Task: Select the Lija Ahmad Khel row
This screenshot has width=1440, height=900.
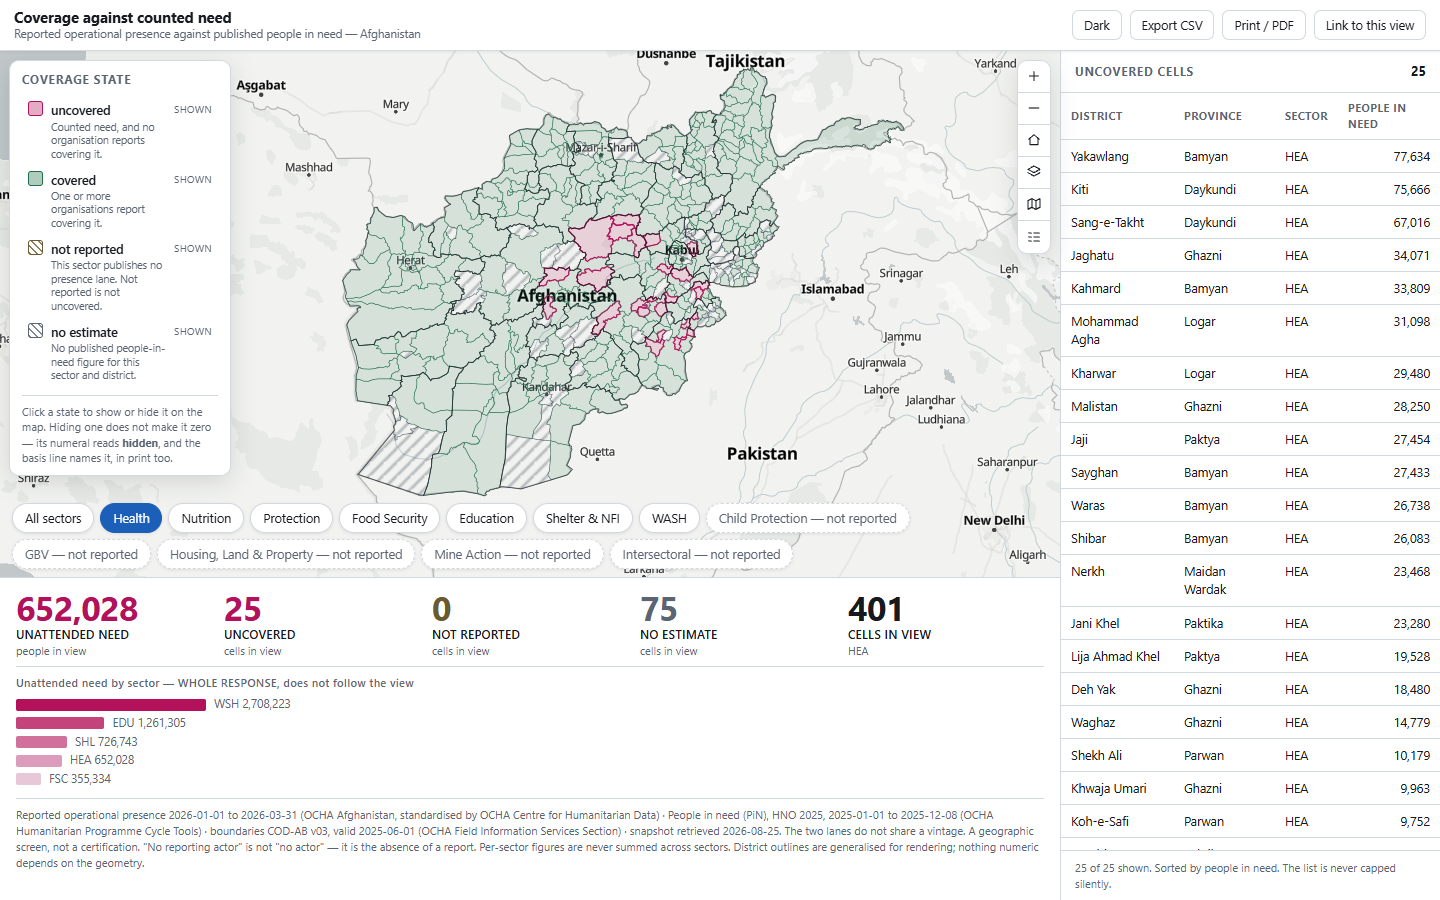Action: pyautogui.click(x=1250, y=656)
